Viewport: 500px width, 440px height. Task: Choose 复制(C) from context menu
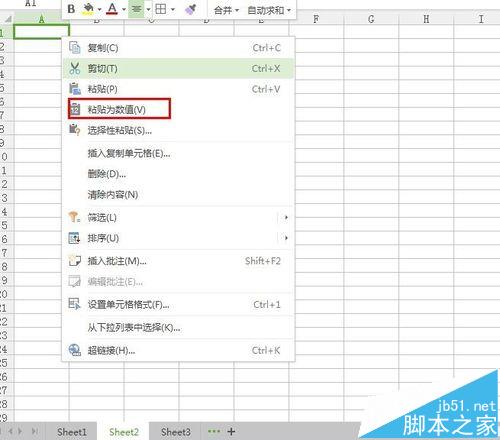(x=178, y=48)
